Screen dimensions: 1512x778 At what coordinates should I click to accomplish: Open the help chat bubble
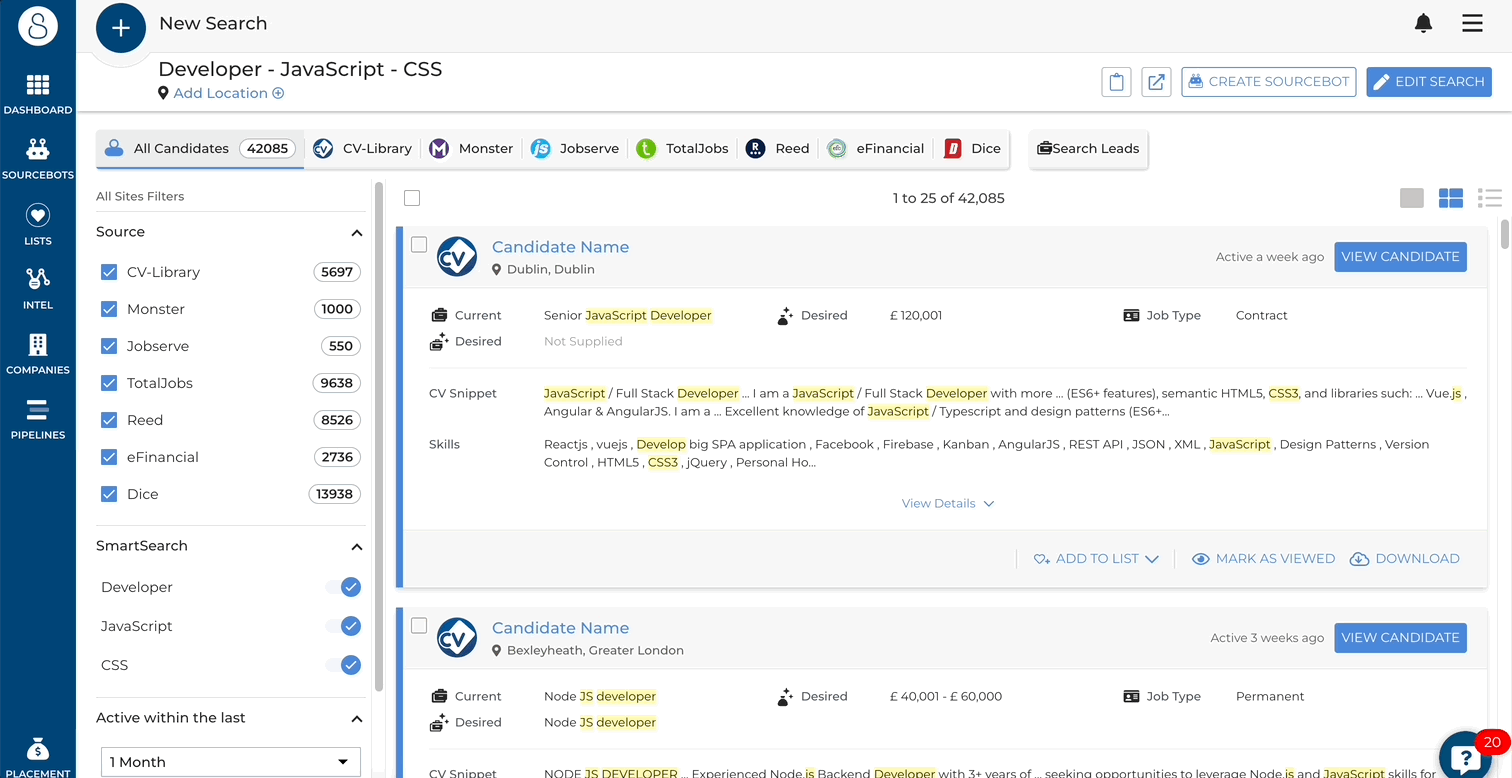pos(1466,756)
